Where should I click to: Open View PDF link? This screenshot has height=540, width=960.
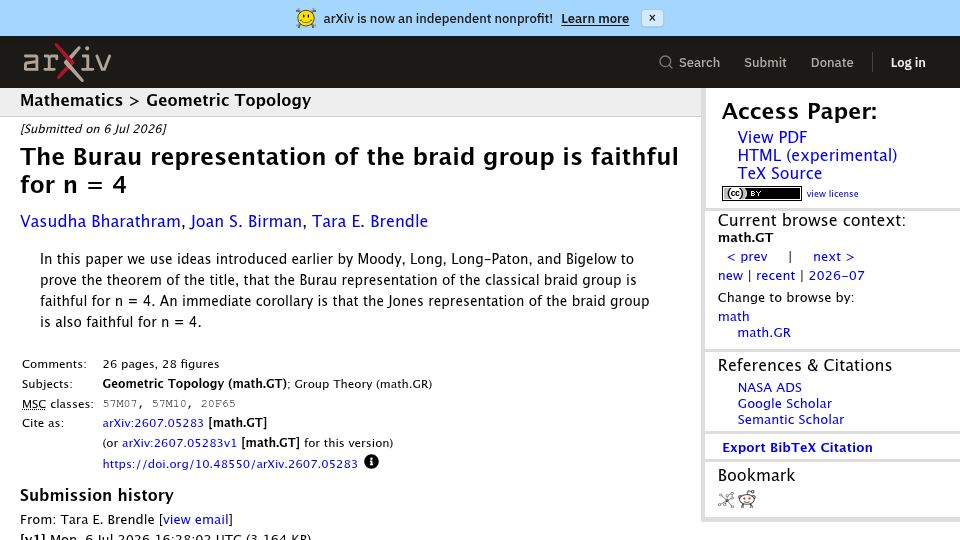772,137
